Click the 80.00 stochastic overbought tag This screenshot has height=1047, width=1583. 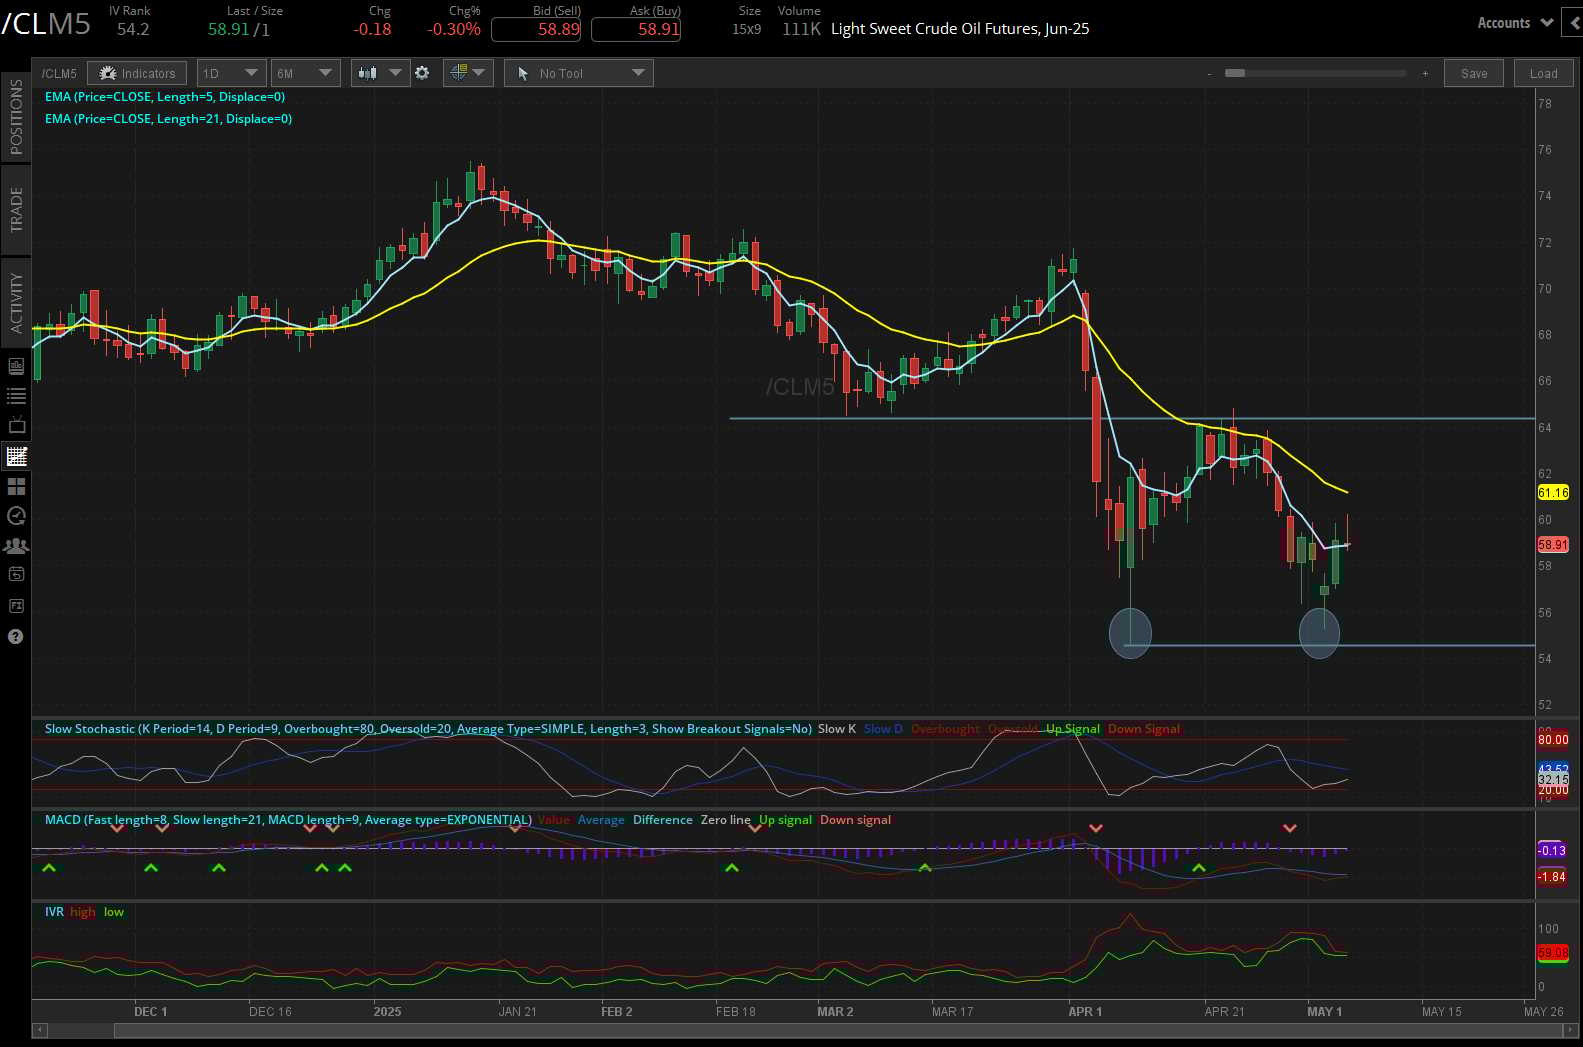coord(1553,740)
